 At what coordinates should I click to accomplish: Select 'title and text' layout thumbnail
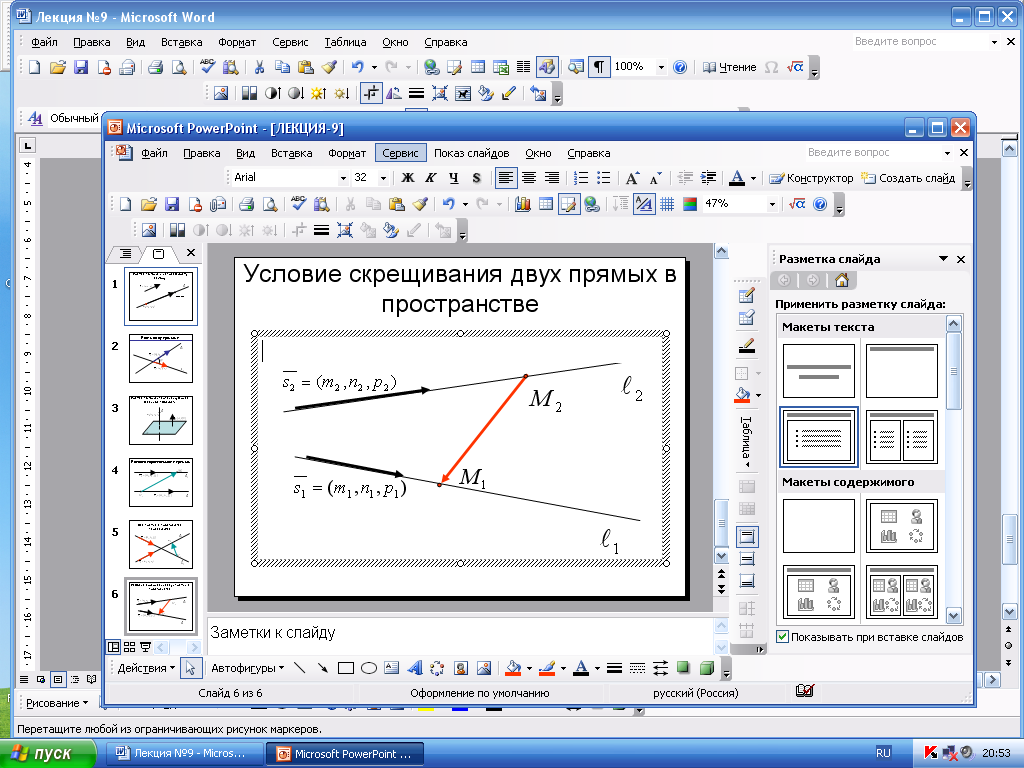click(x=818, y=436)
